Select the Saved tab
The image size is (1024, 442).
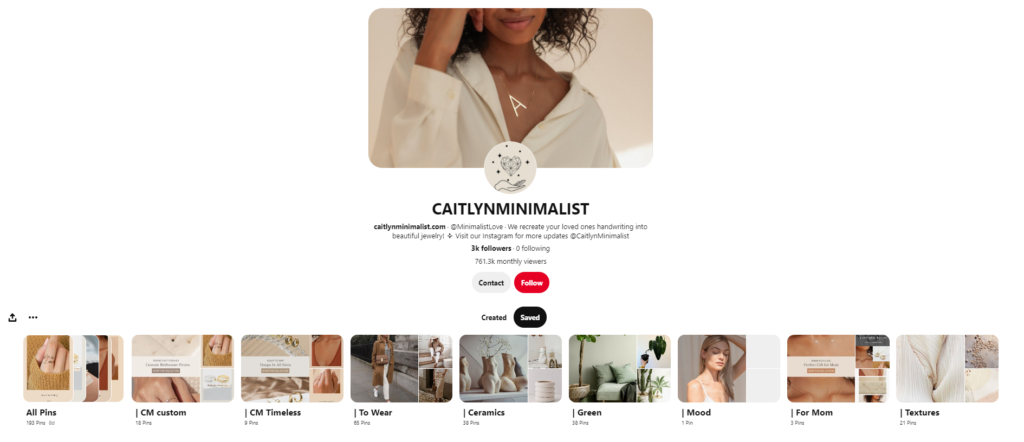coord(530,318)
